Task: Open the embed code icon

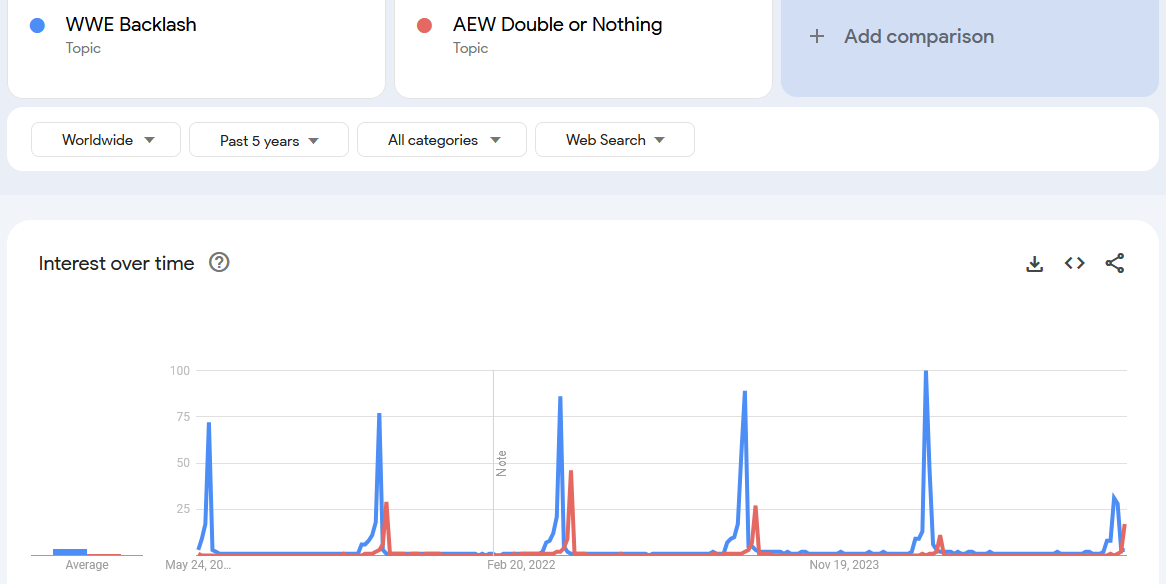Action: [x=1075, y=263]
